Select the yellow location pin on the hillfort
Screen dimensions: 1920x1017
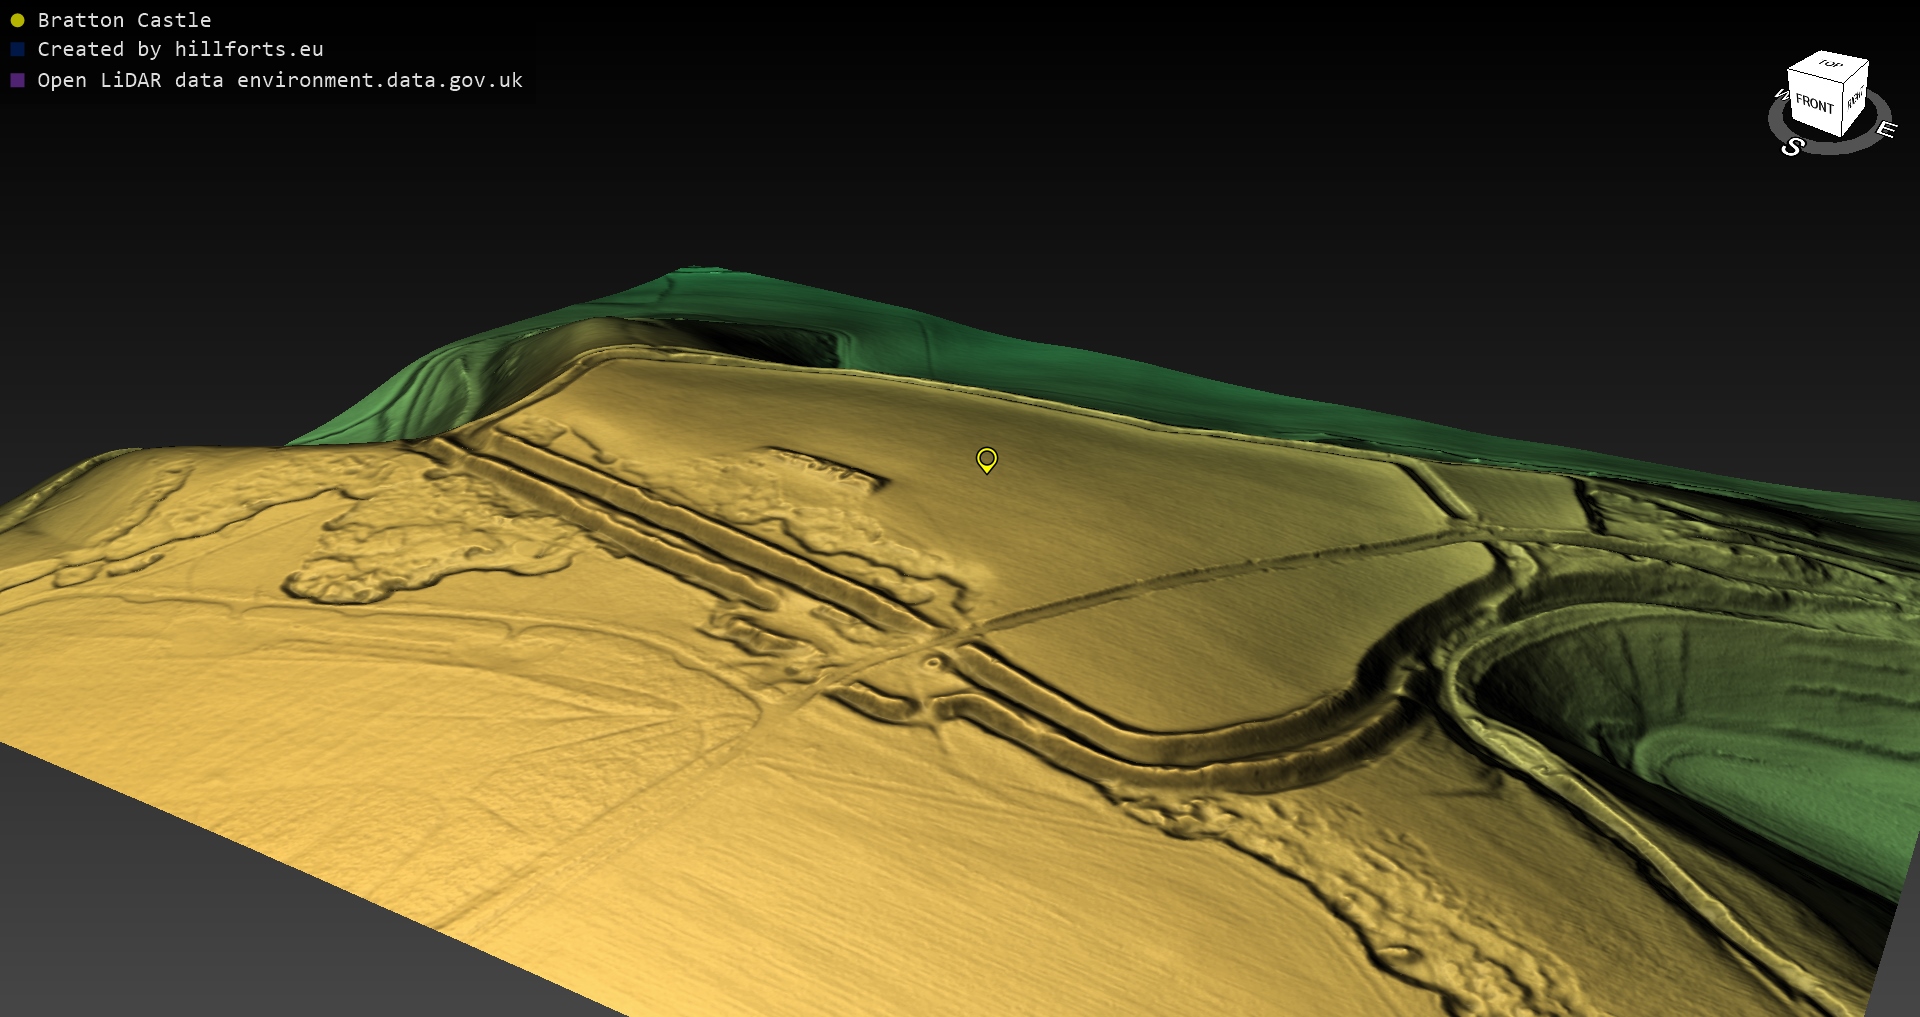pos(986,459)
